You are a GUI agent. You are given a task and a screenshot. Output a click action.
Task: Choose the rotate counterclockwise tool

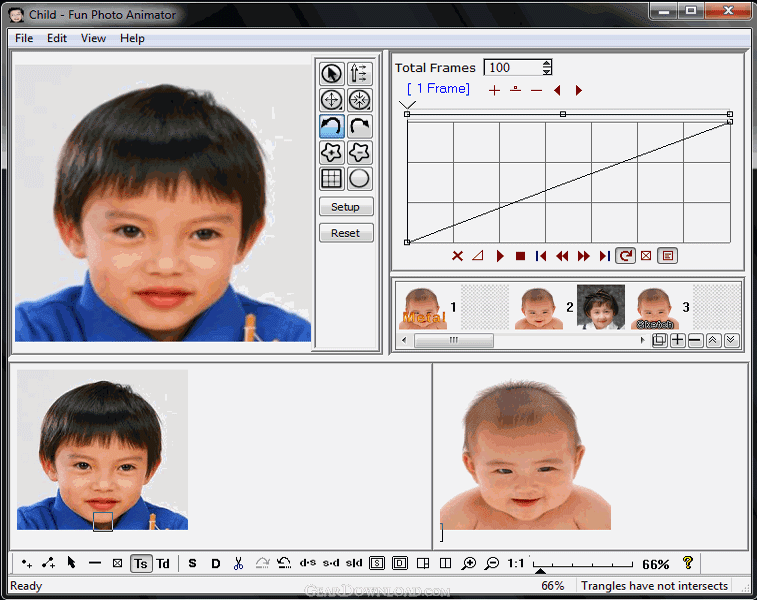pyautogui.click(x=331, y=126)
